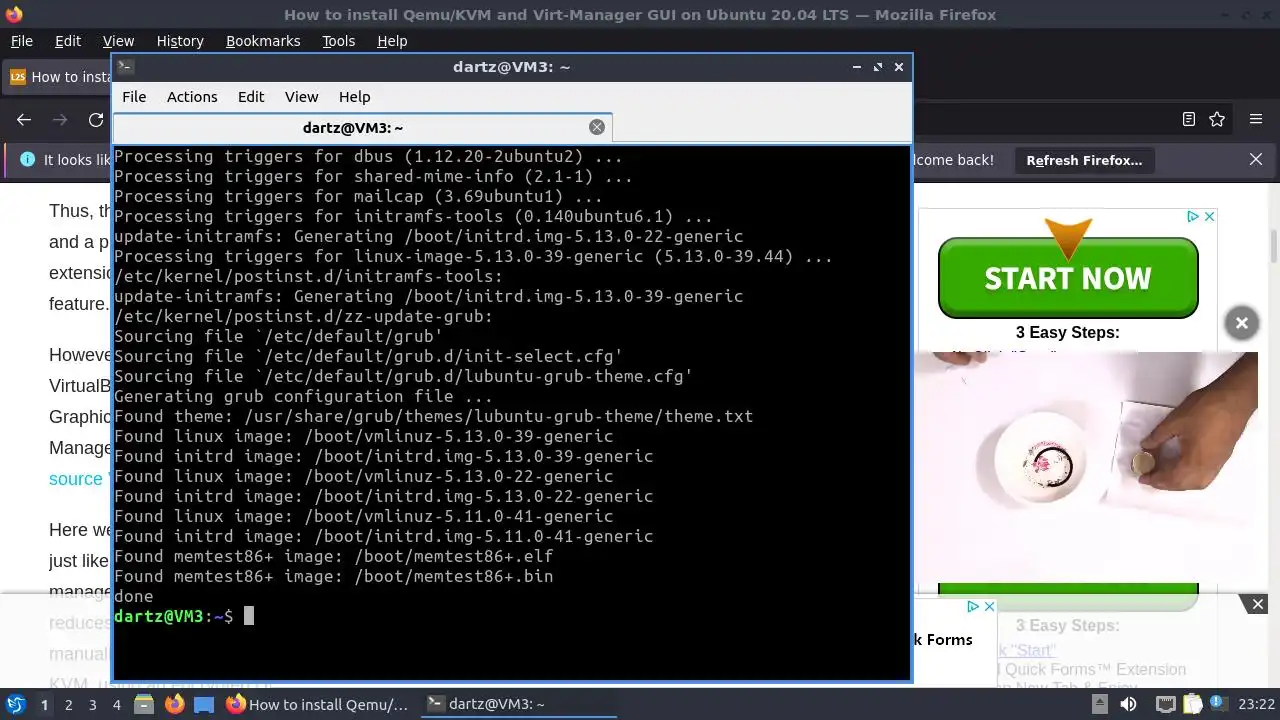Open the terminal's Help menu
Viewport: 1280px width, 720px height.
354,97
